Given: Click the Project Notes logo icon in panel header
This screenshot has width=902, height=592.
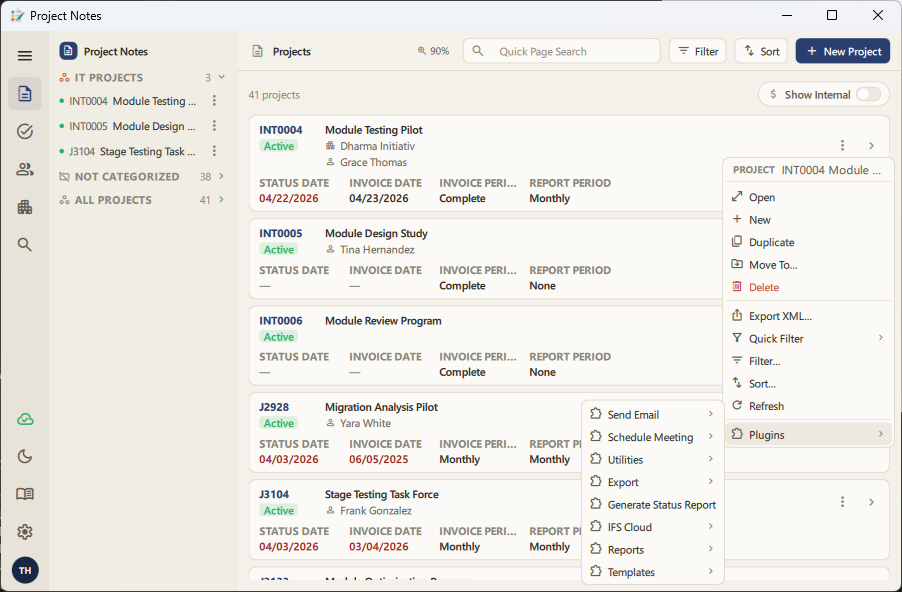Looking at the screenshot, I should click(68, 51).
